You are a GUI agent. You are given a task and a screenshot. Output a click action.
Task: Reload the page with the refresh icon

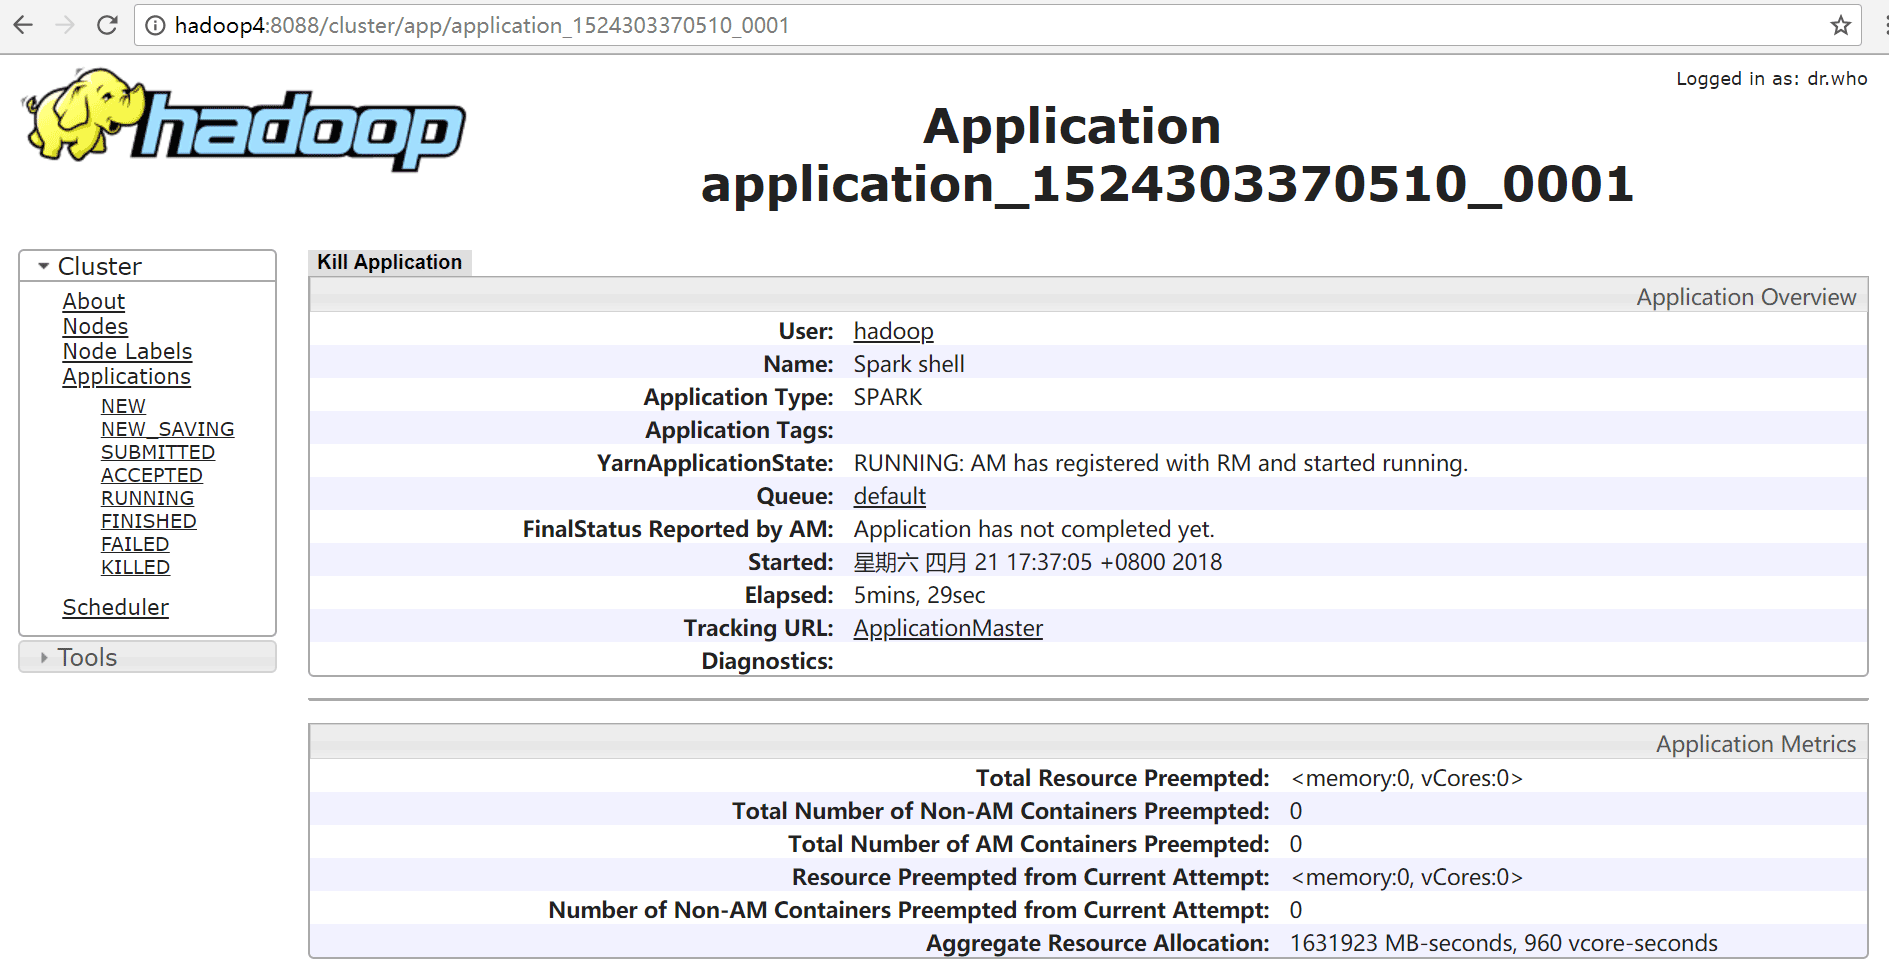click(x=107, y=25)
